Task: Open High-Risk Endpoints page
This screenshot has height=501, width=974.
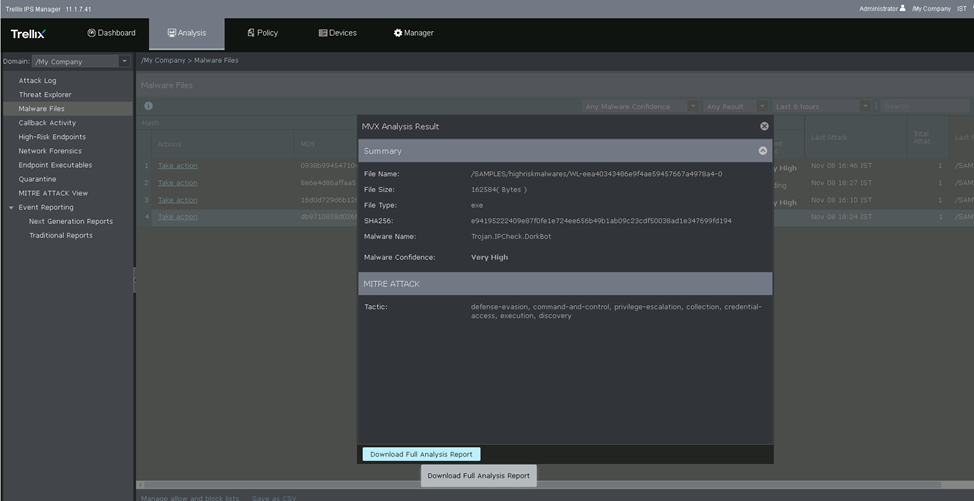Action: coord(52,137)
